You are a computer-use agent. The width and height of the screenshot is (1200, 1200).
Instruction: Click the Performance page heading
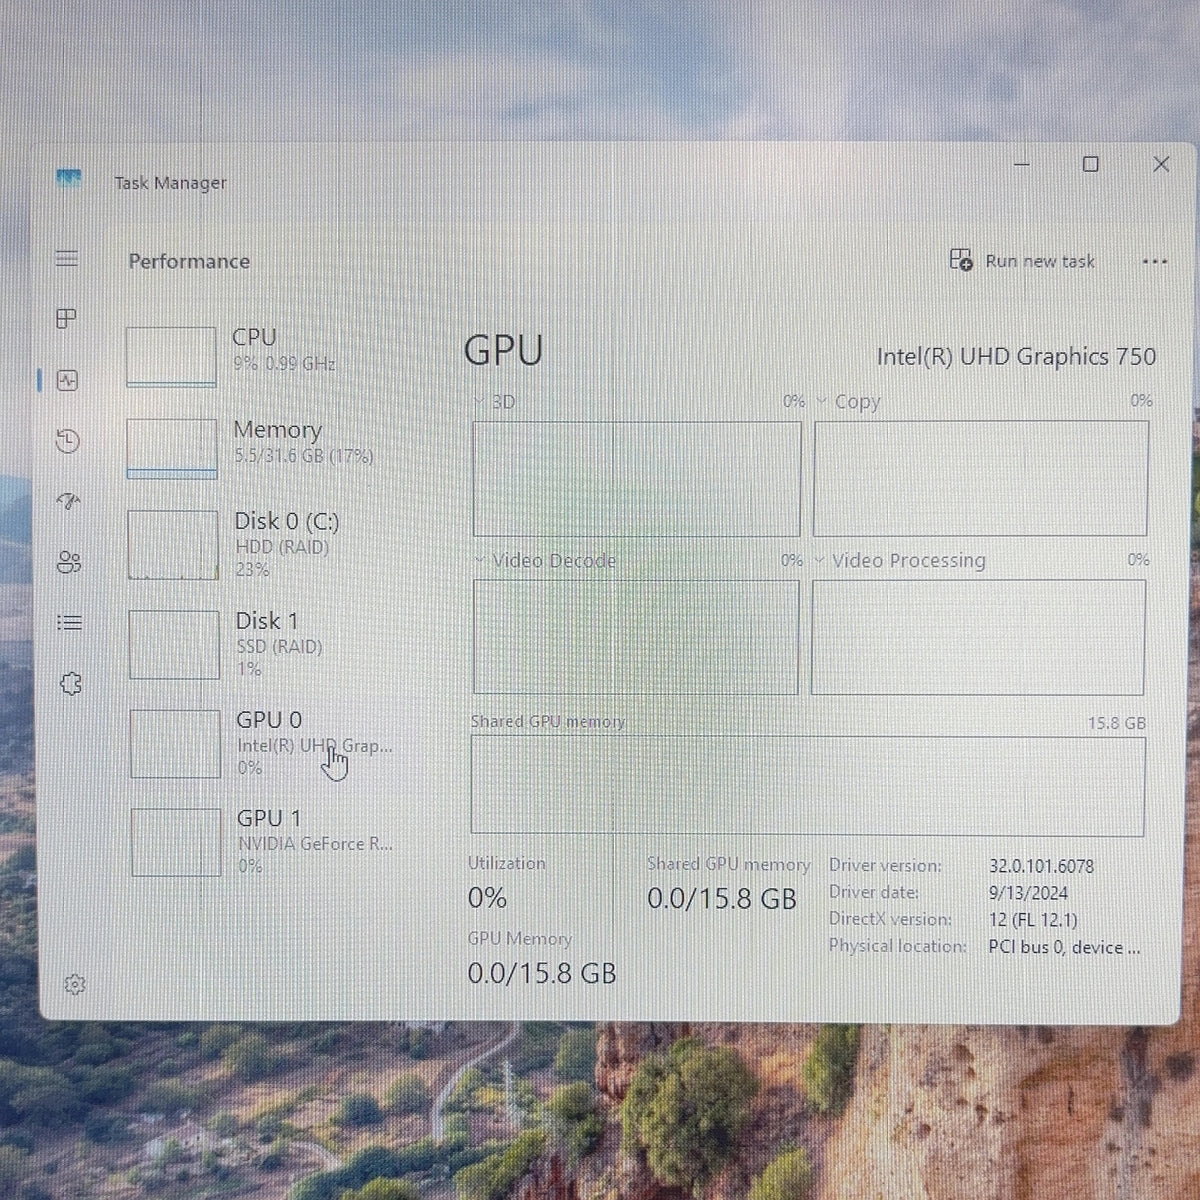pyautogui.click(x=189, y=261)
